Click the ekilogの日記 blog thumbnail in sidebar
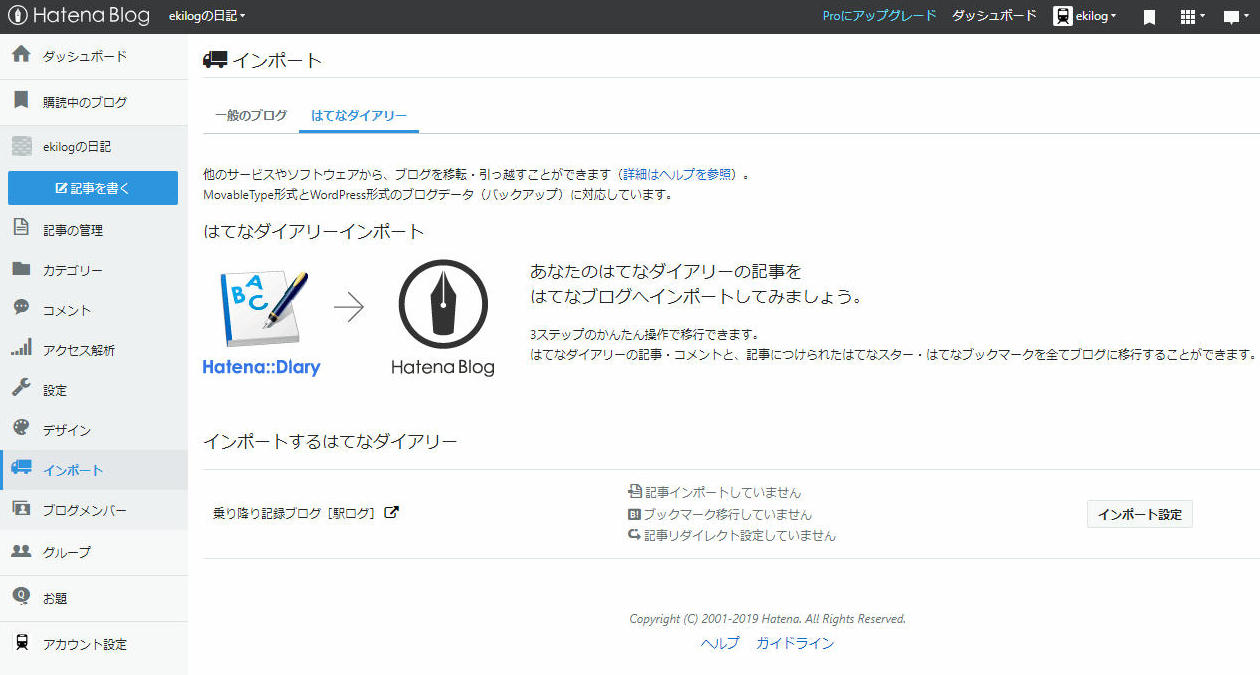This screenshot has width=1260, height=675. [21, 146]
